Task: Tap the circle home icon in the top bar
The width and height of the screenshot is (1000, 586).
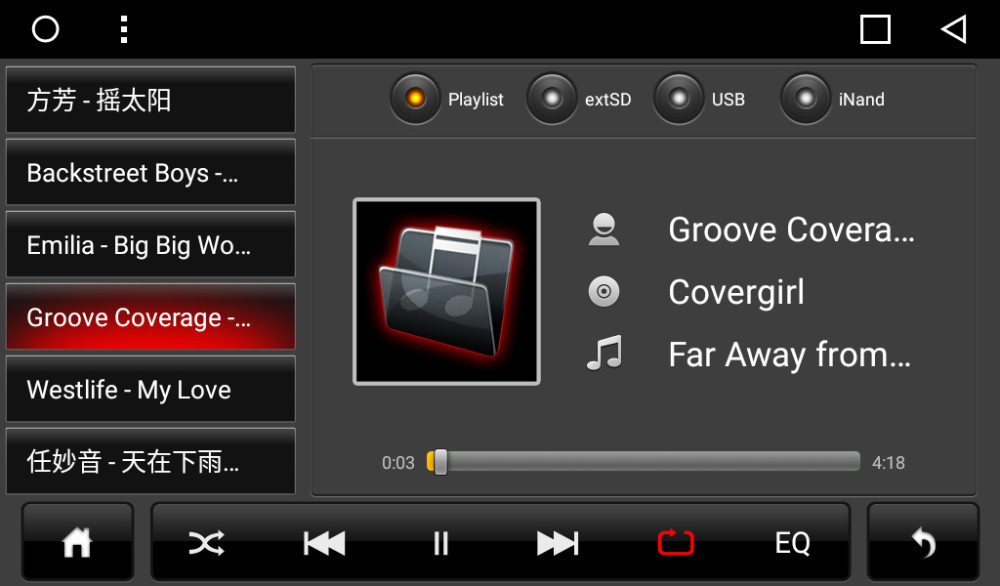Action: pos(45,29)
